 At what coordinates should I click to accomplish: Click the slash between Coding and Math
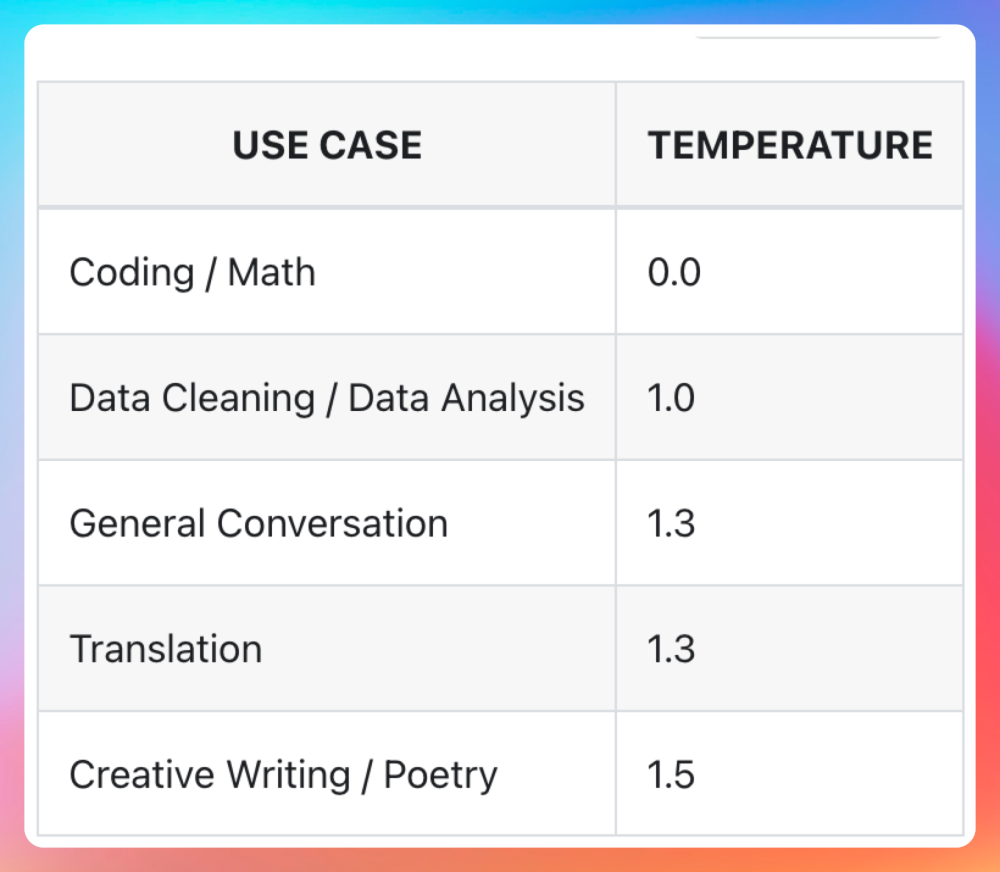(x=211, y=274)
